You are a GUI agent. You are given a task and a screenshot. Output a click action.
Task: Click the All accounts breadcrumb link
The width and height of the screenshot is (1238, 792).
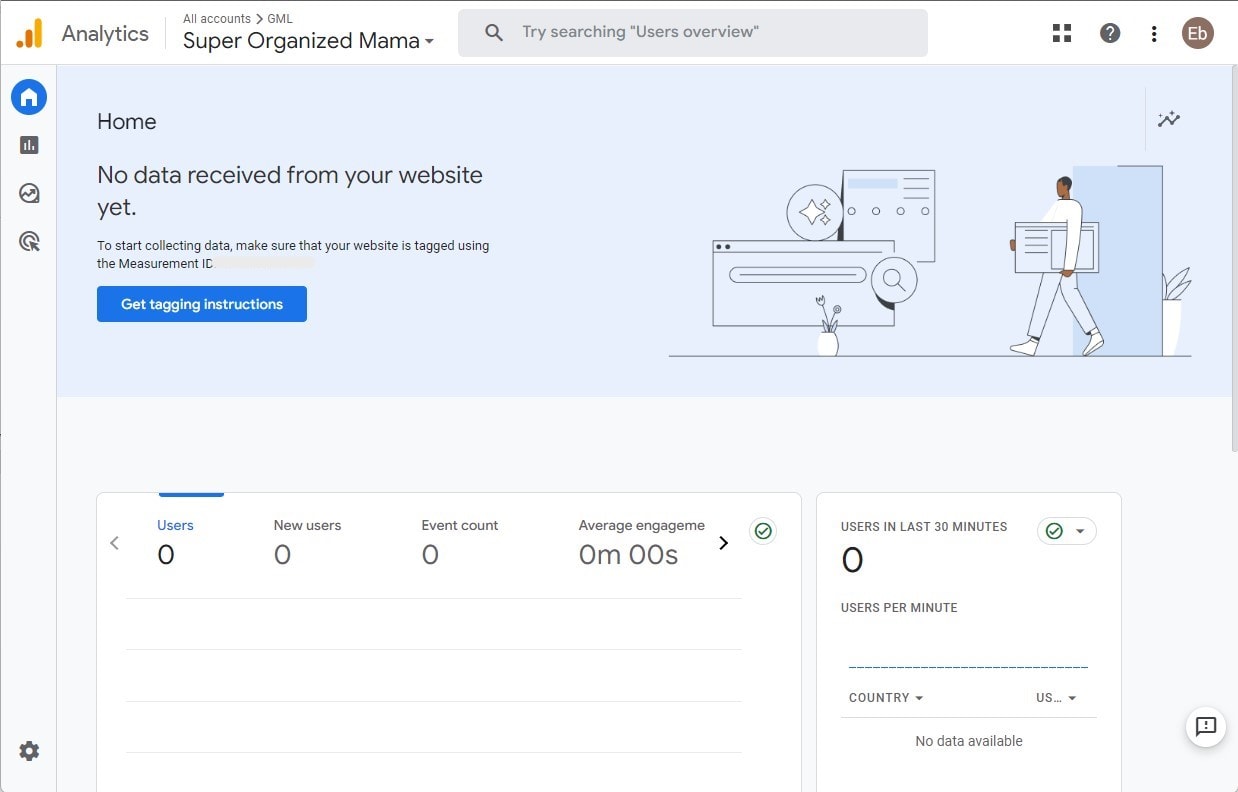coord(217,18)
